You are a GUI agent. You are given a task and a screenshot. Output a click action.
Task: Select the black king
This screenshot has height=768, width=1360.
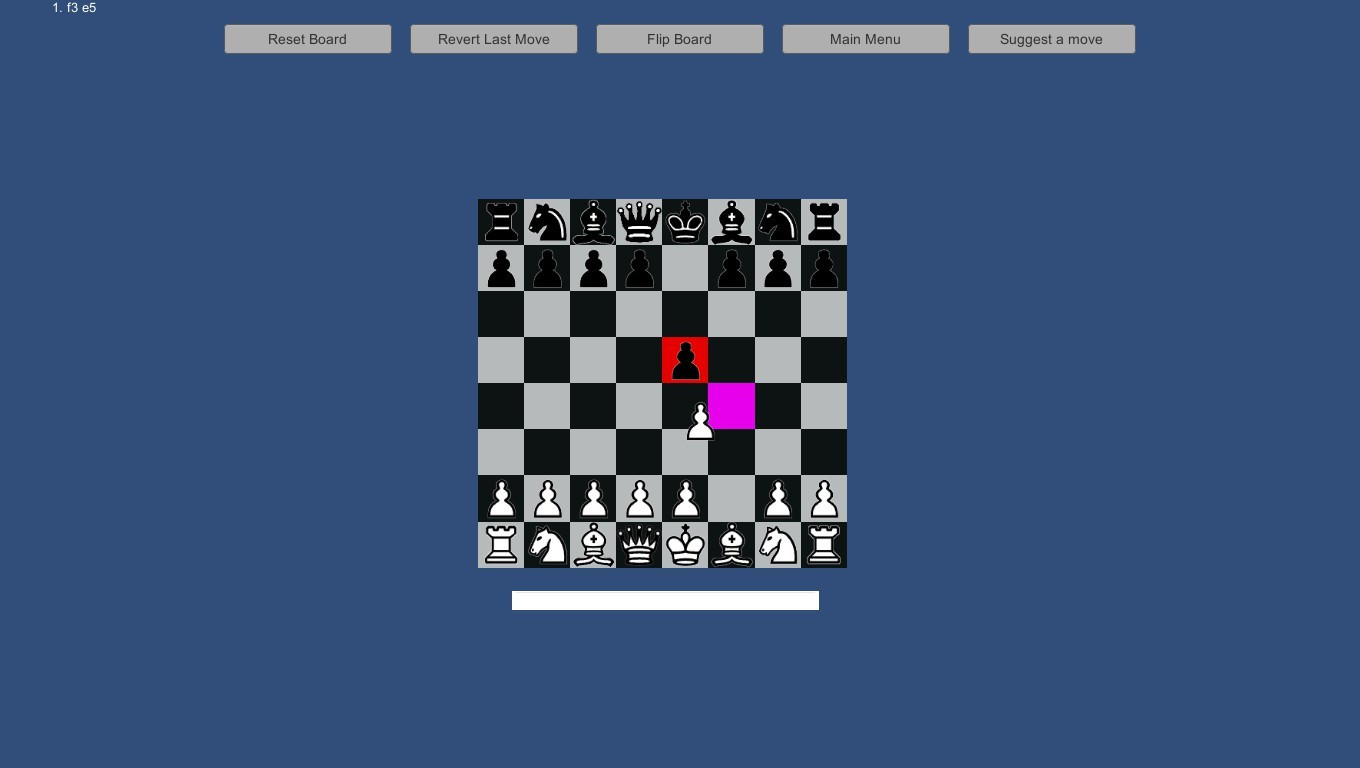click(x=685, y=222)
